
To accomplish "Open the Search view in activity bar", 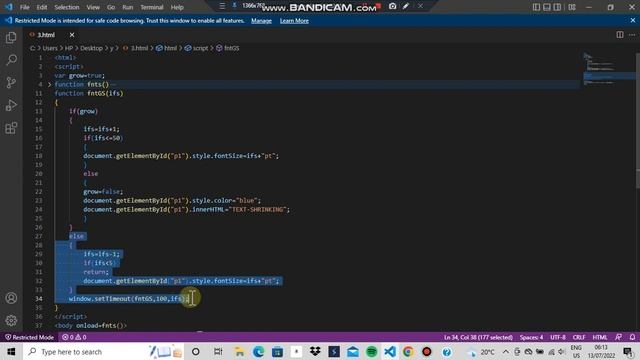I will click(11, 60).
